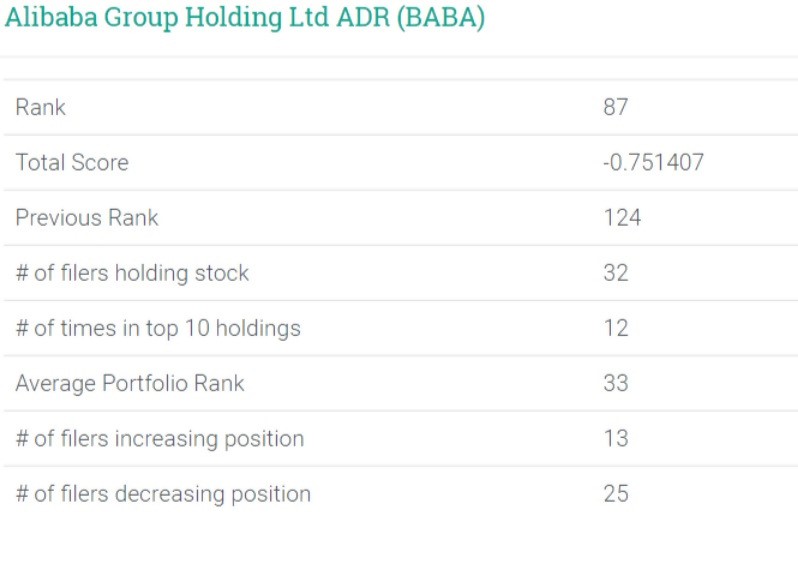Click the Average Portfolio Rank value 33

tap(616, 383)
